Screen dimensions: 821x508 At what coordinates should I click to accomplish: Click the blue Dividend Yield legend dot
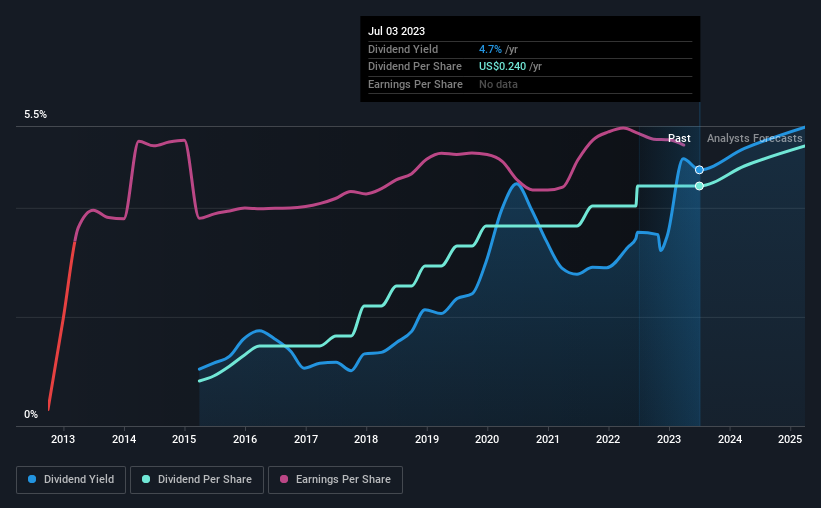pos(32,479)
